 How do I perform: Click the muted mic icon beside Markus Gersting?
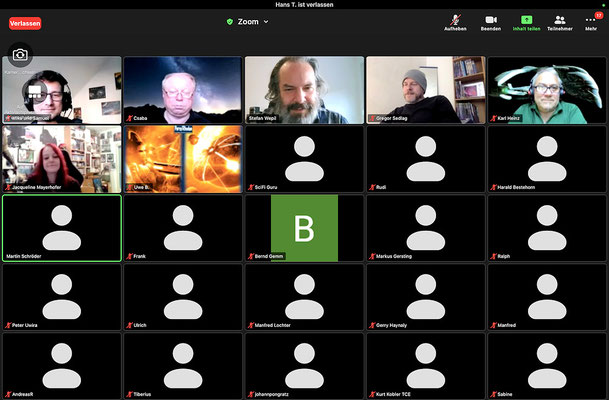coord(372,256)
